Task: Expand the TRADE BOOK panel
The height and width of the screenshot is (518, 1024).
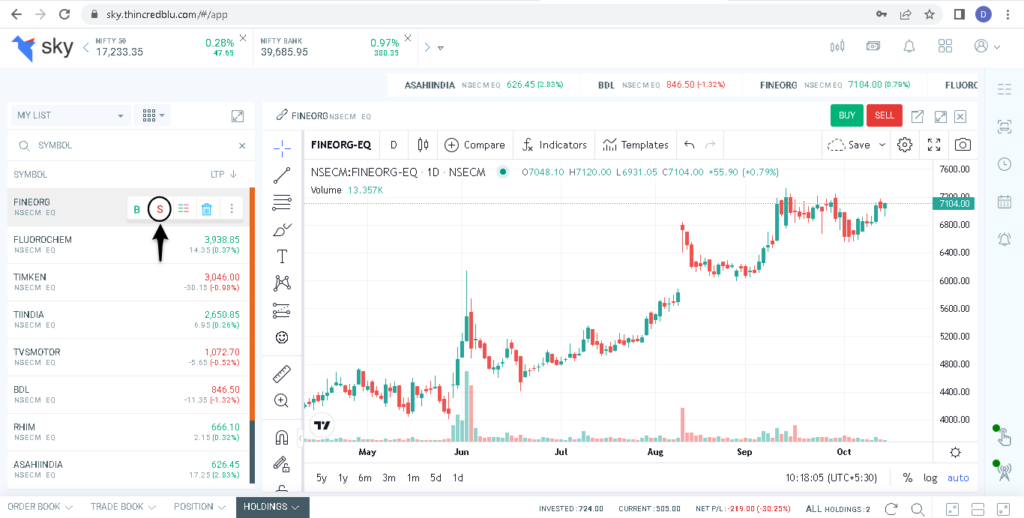Action: click(x=123, y=507)
